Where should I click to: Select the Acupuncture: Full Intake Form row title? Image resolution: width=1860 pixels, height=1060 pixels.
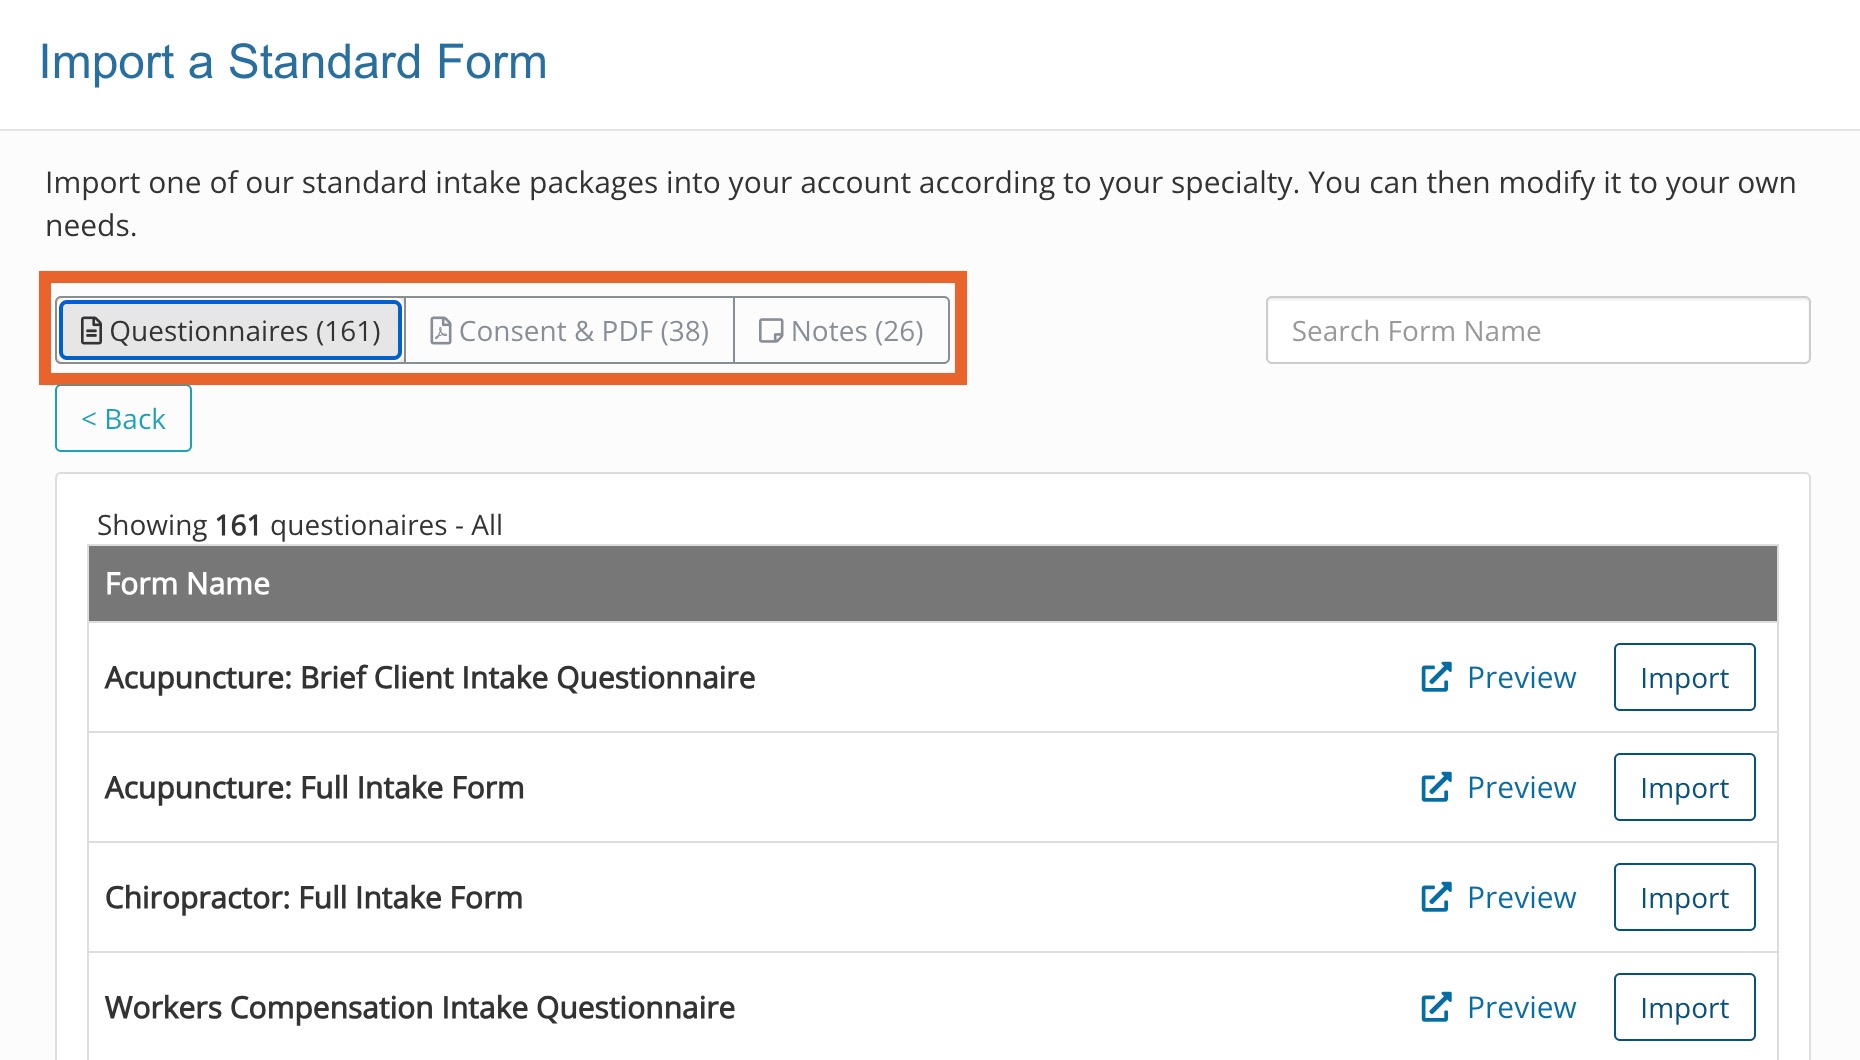[x=314, y=788]
